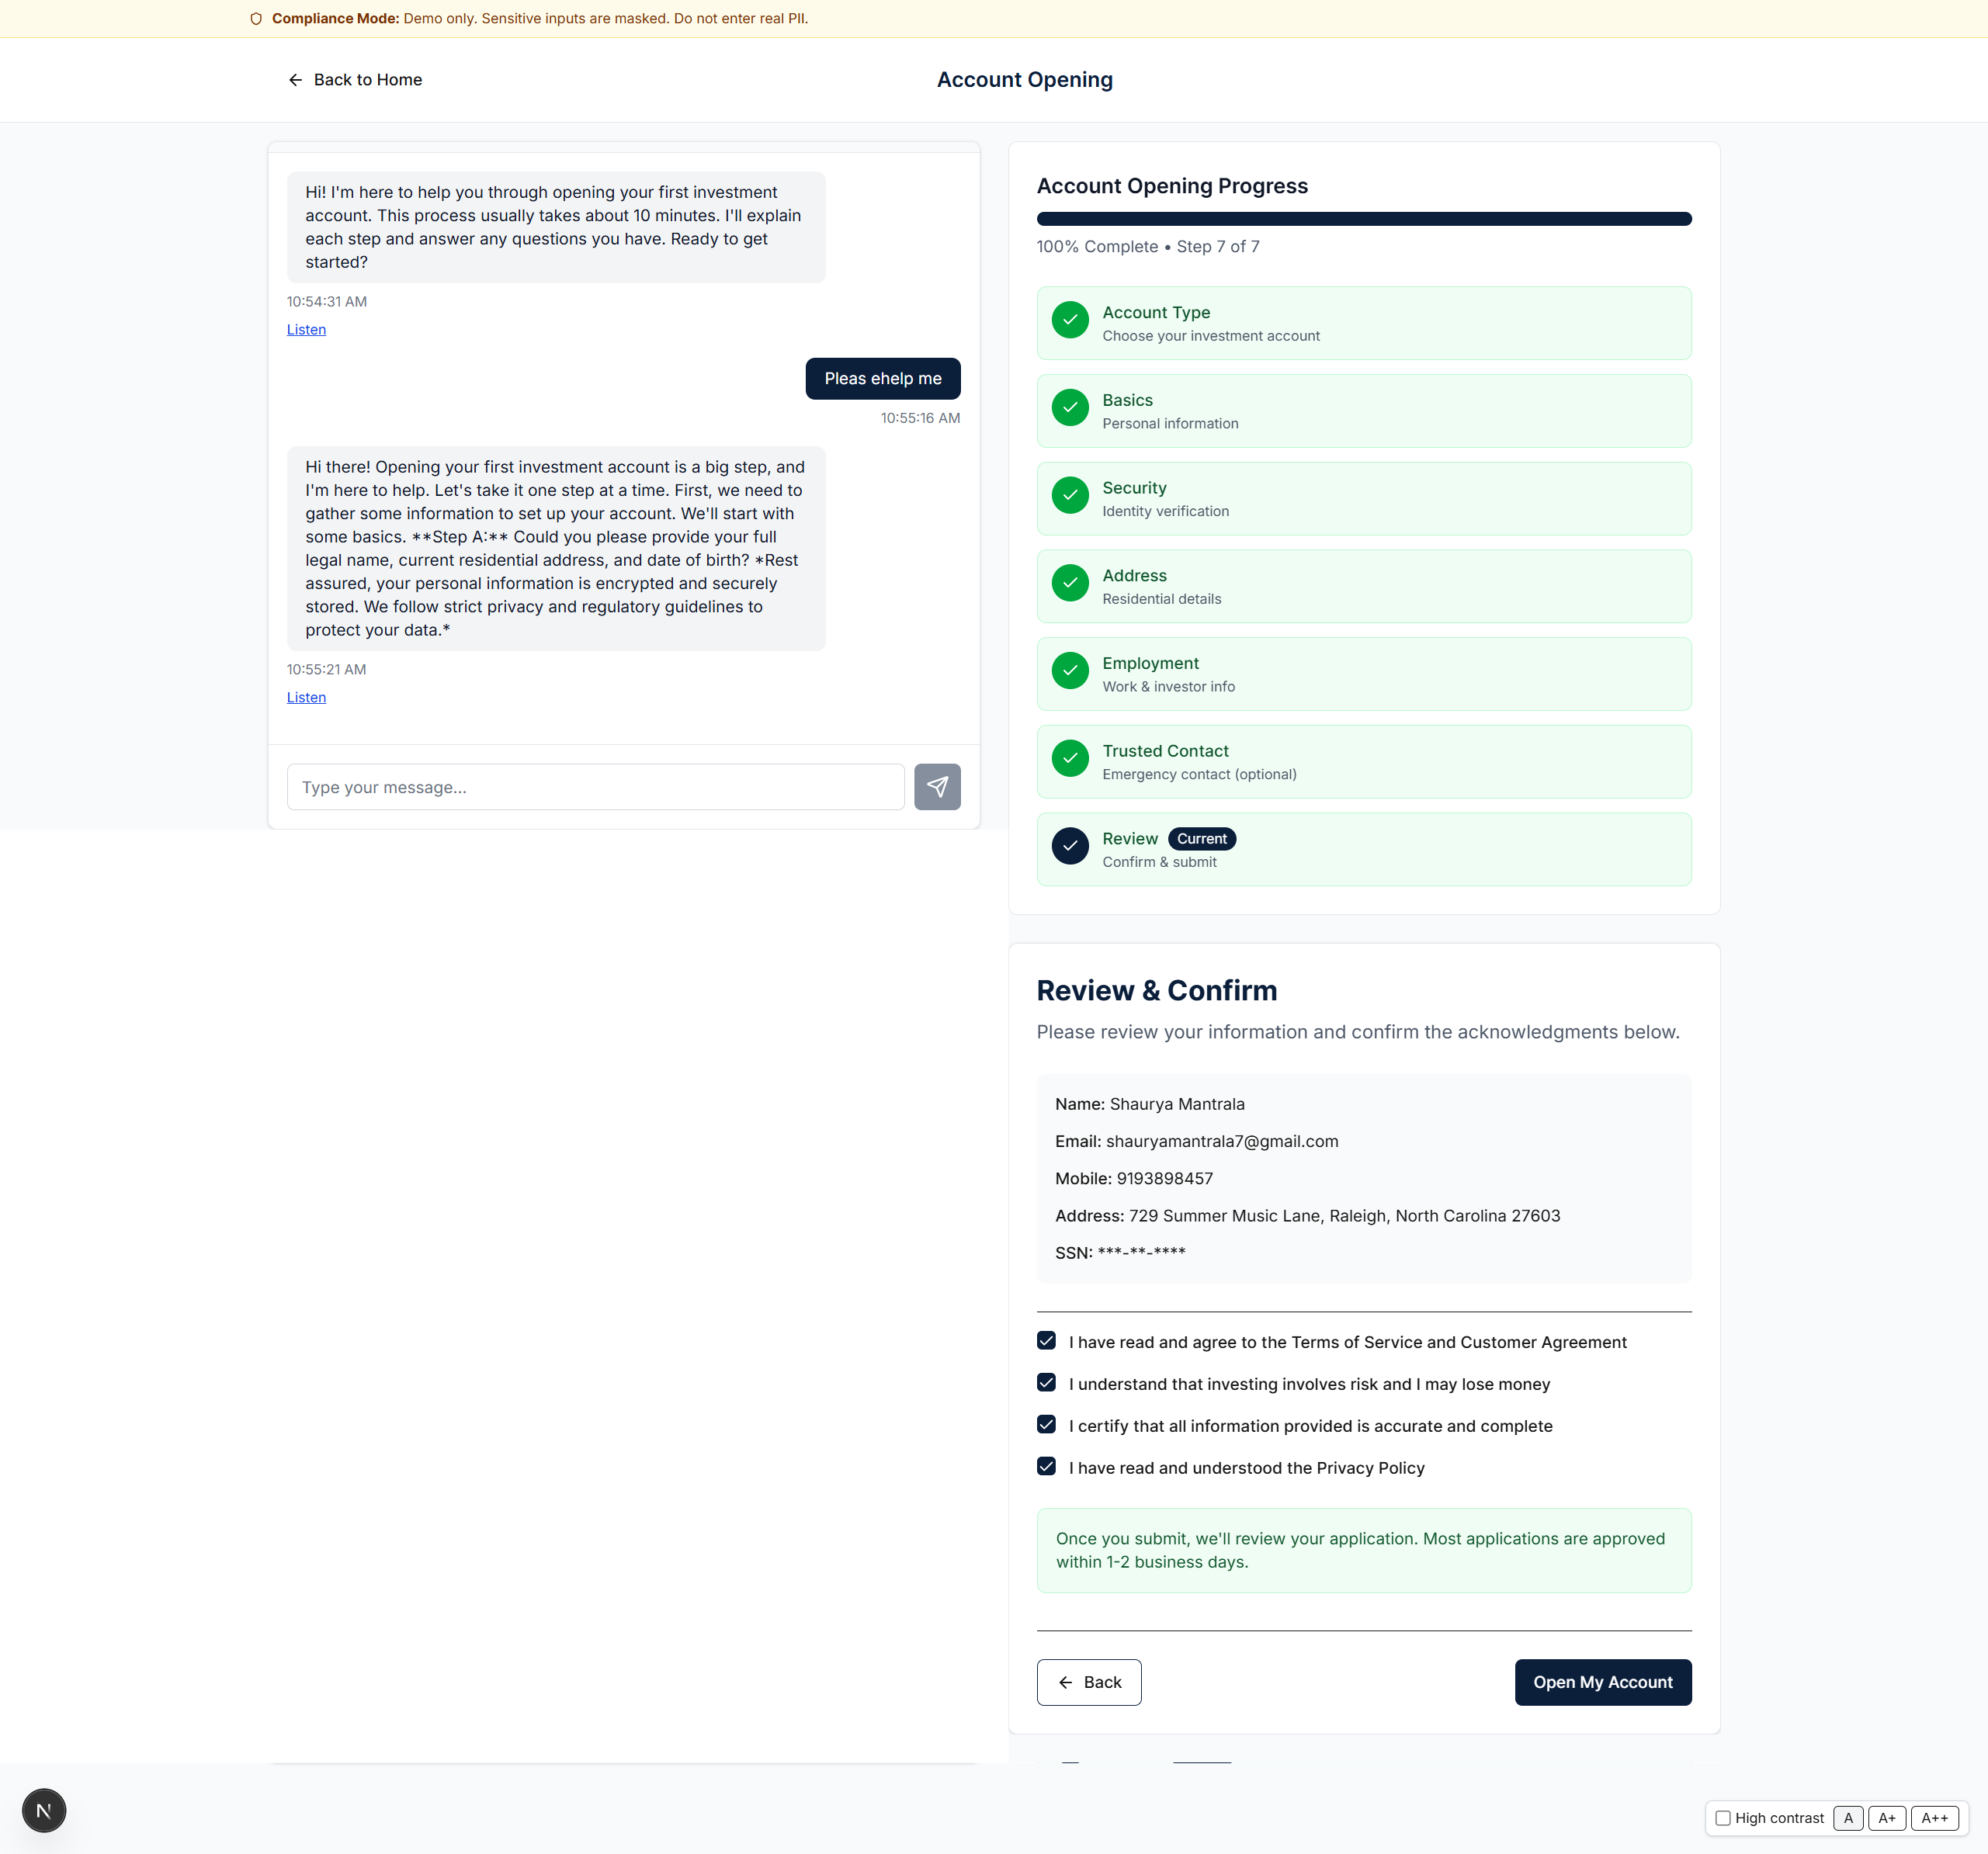Click the Security step checkmark icon
Image resolution: width=1988 pixels, height=1854 pixels.
coord(1070,495)
